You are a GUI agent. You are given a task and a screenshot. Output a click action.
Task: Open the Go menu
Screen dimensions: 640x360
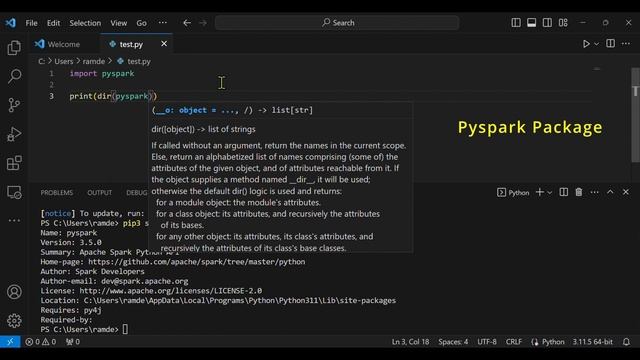click(x=142, y=23)
